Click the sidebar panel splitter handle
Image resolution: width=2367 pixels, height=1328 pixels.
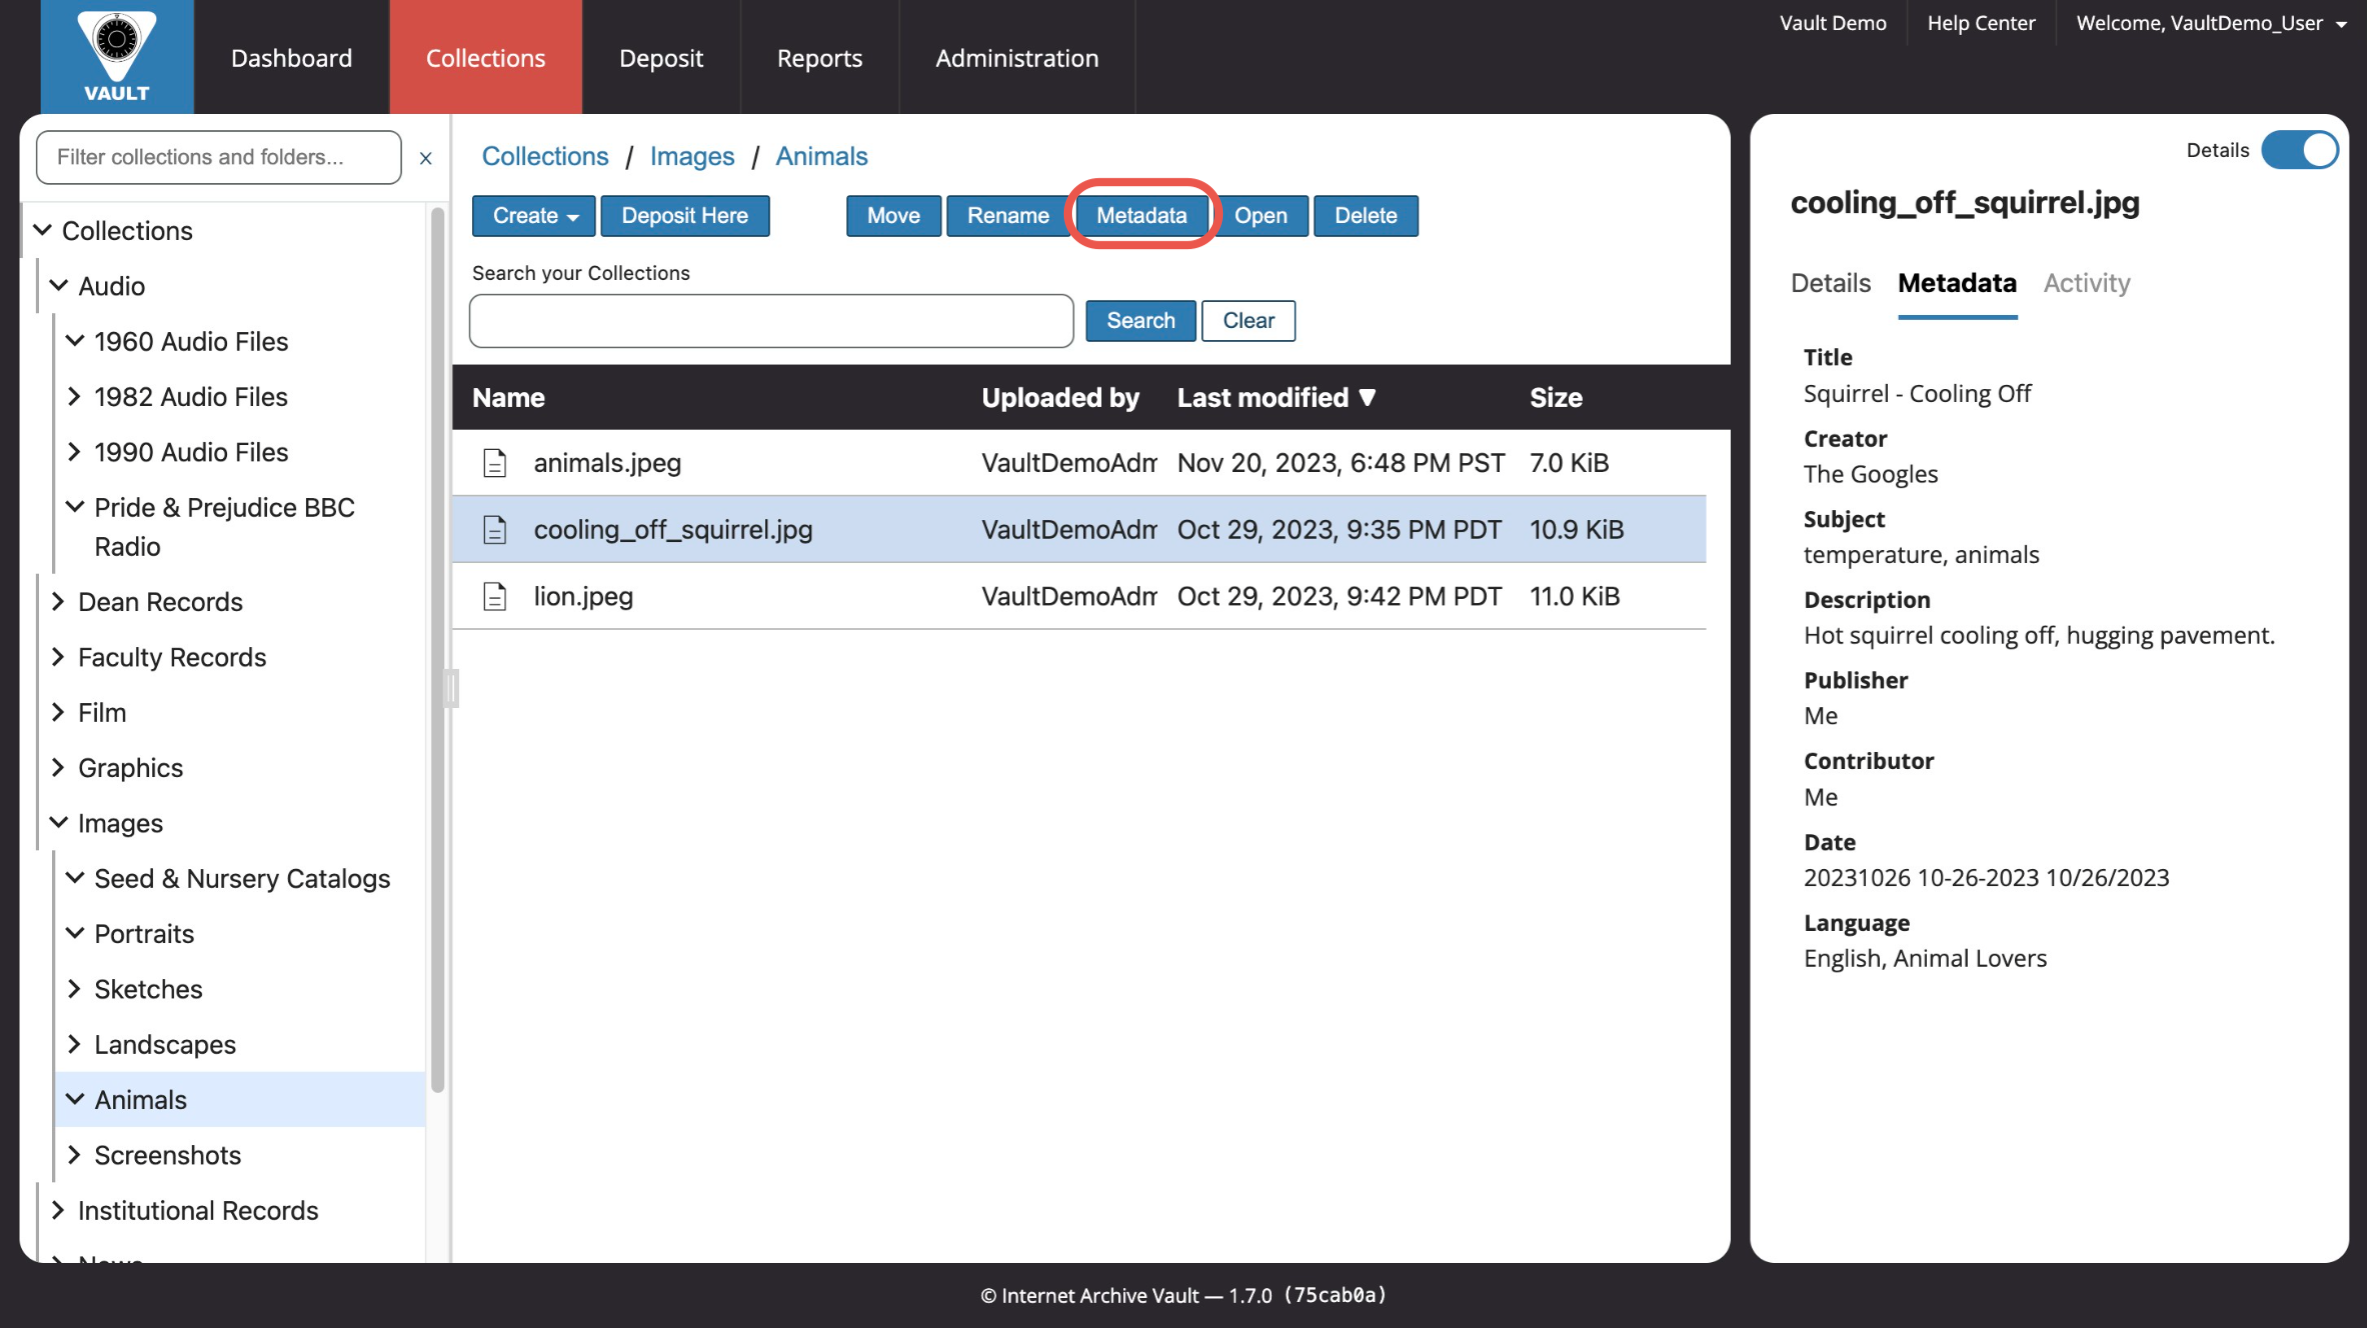coord(451,688)
